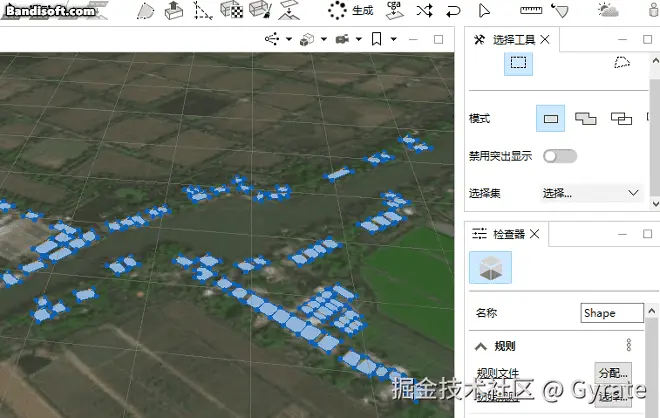Click the arrow pointer selection tool

[484, 11]
